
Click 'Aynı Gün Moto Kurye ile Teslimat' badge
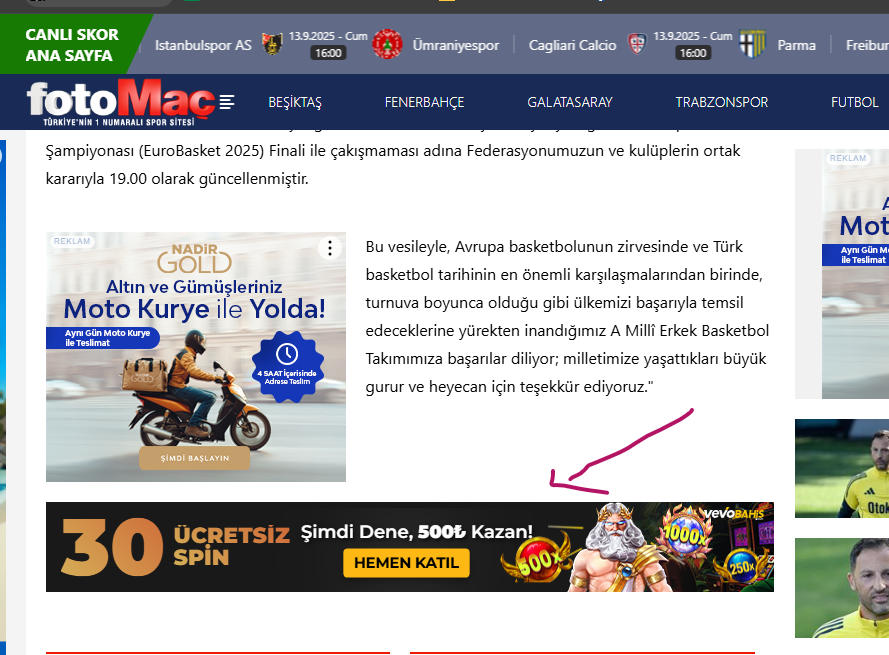pos(103,338)
